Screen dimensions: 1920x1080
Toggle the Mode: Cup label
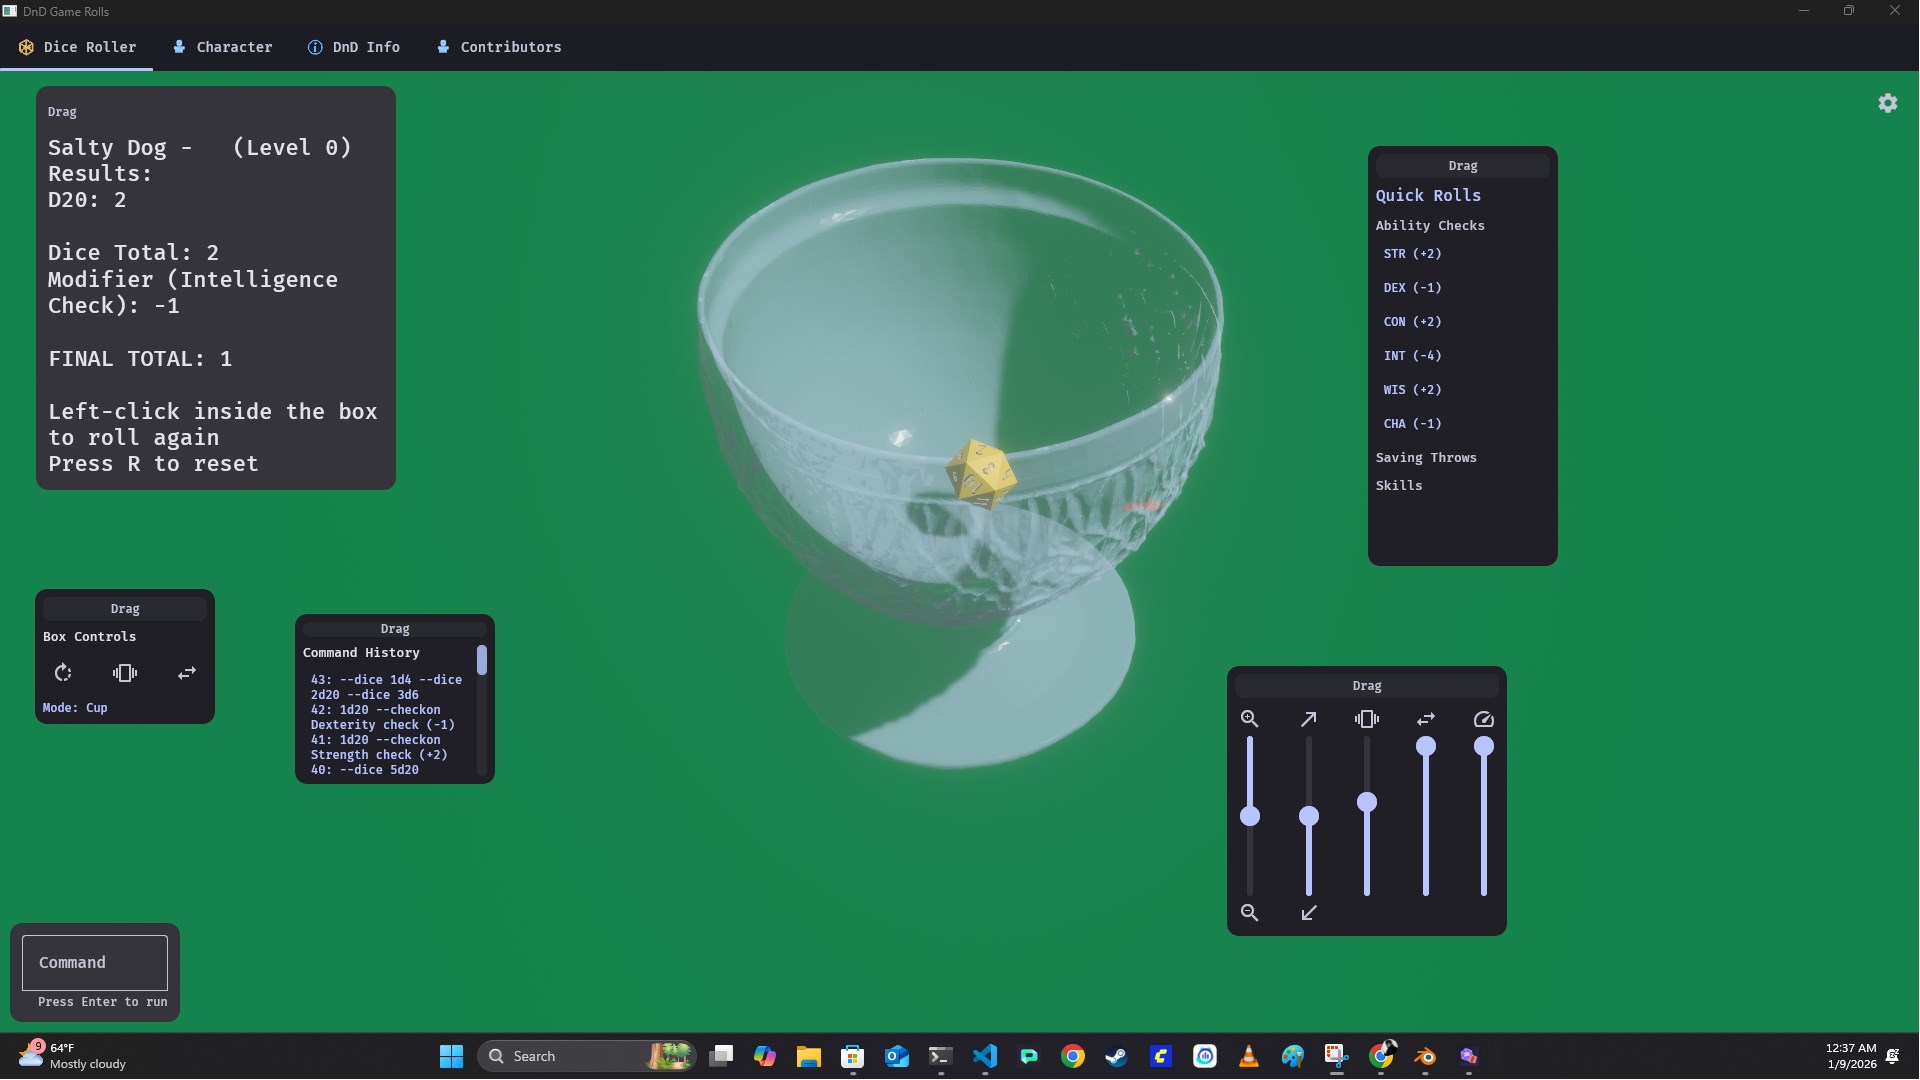pos(75,708)
